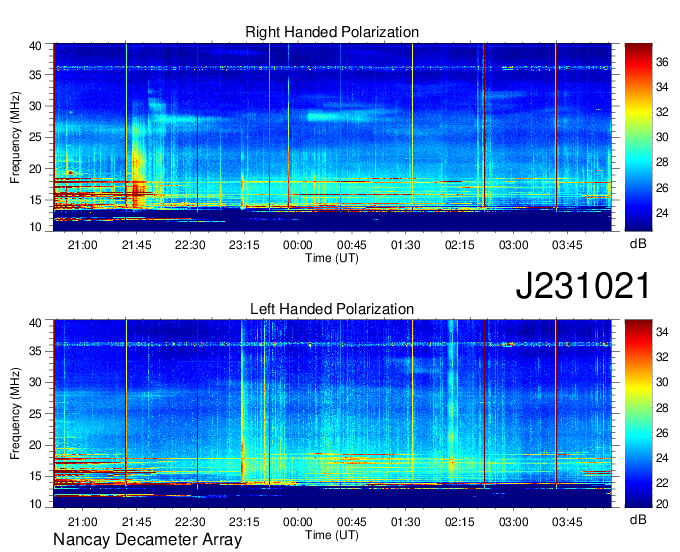This screenshot has width=680, height=552.
Task: Click the left-handed spectrogram color bar
Action: (638, 414)
